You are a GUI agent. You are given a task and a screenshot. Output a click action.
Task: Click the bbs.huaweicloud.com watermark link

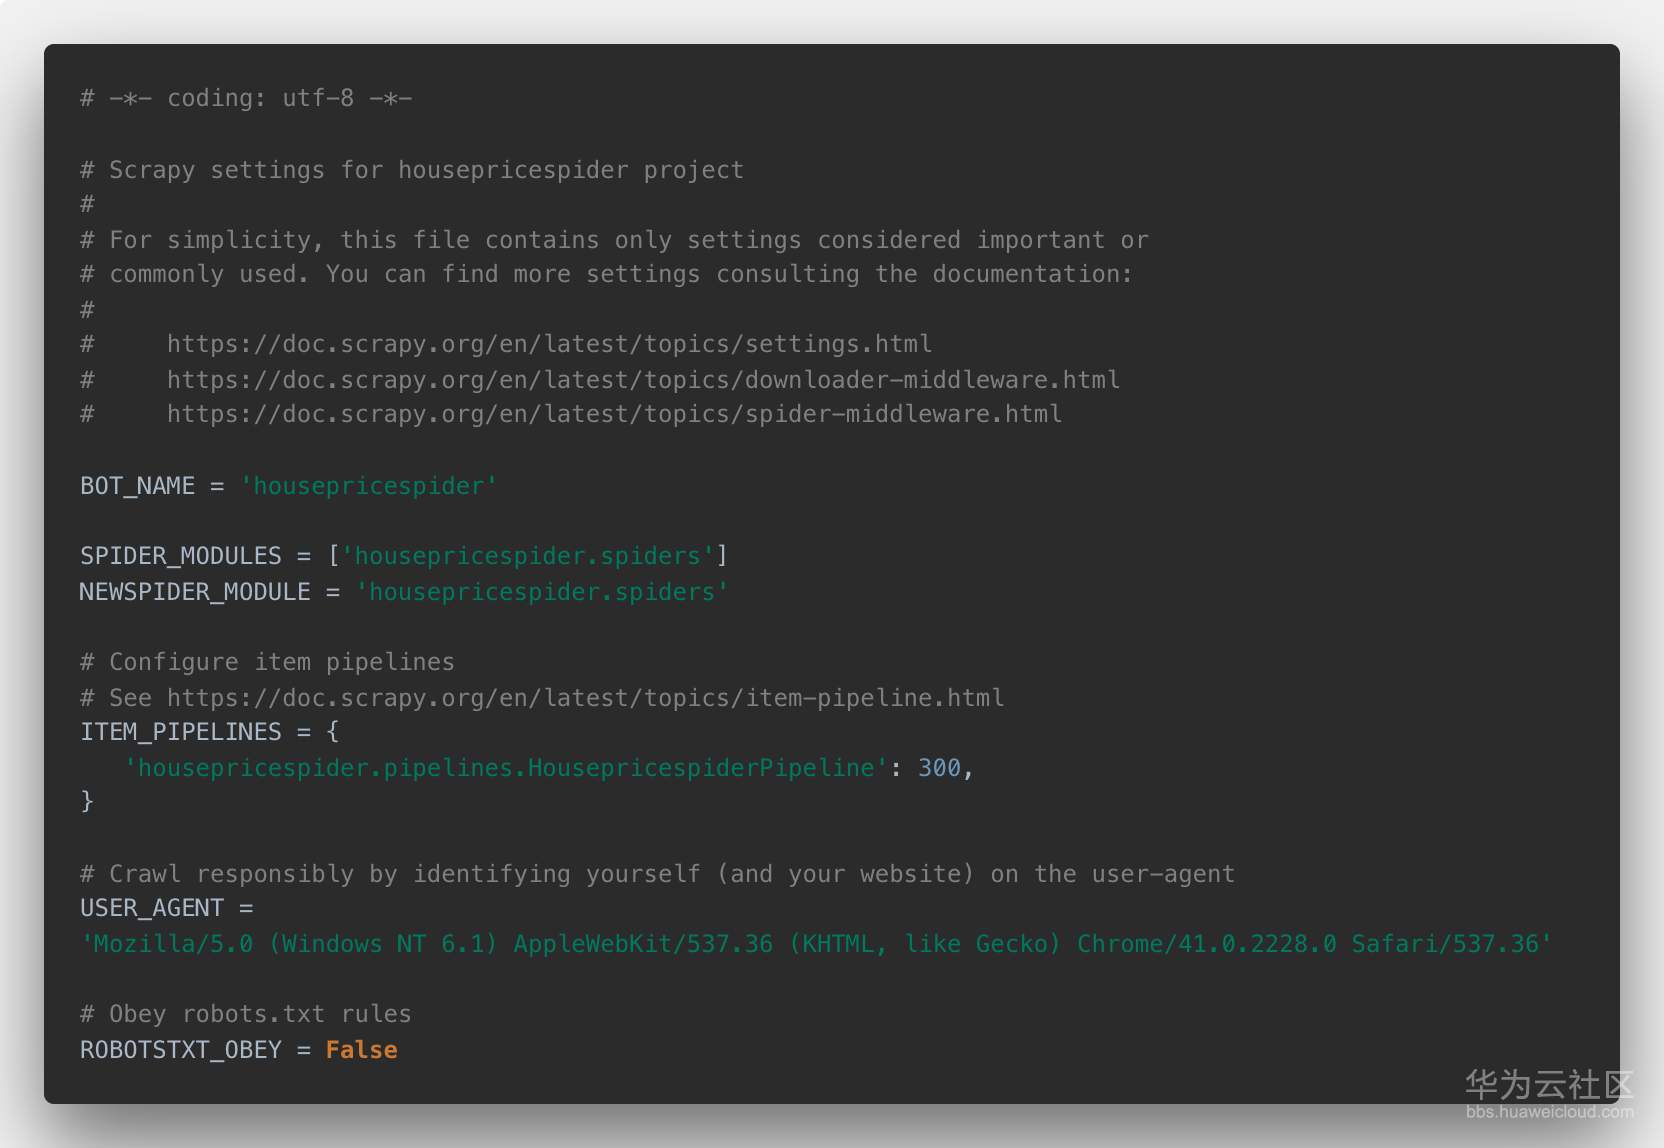[x=1549, y=1112]
